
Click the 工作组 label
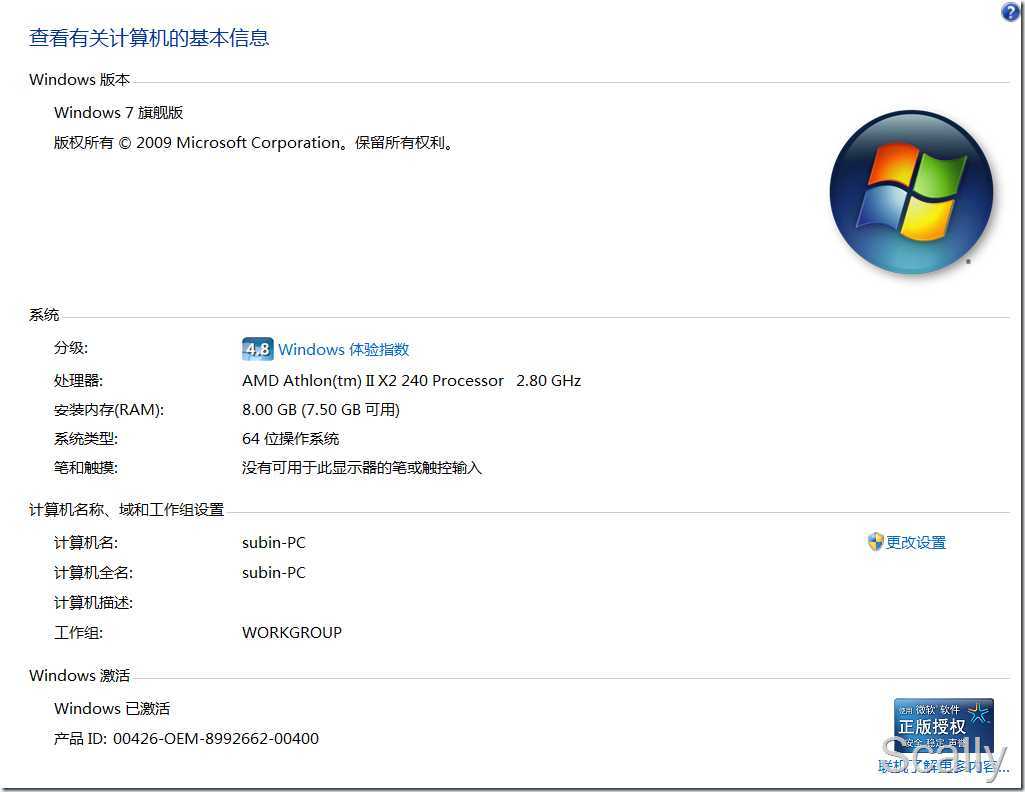pyautogui.click(x=78, y=633)
